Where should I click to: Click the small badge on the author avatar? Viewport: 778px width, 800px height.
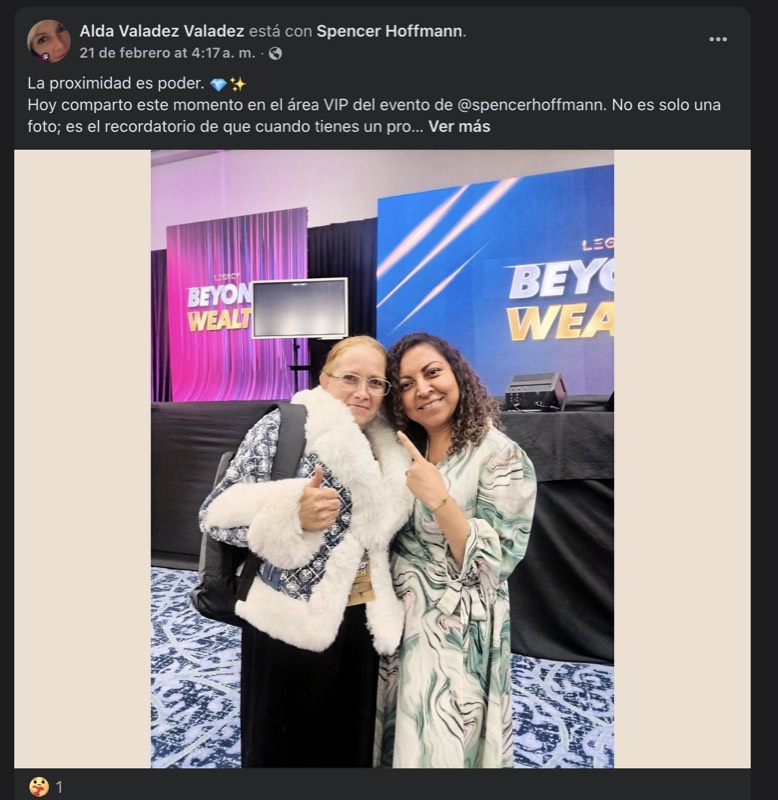click(45, 57)
